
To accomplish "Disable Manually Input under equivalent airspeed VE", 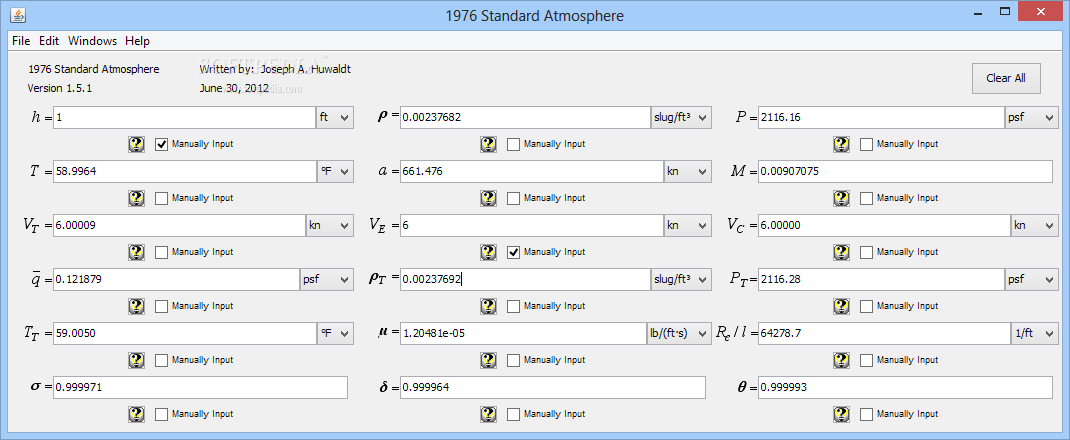I will point(514,252).
